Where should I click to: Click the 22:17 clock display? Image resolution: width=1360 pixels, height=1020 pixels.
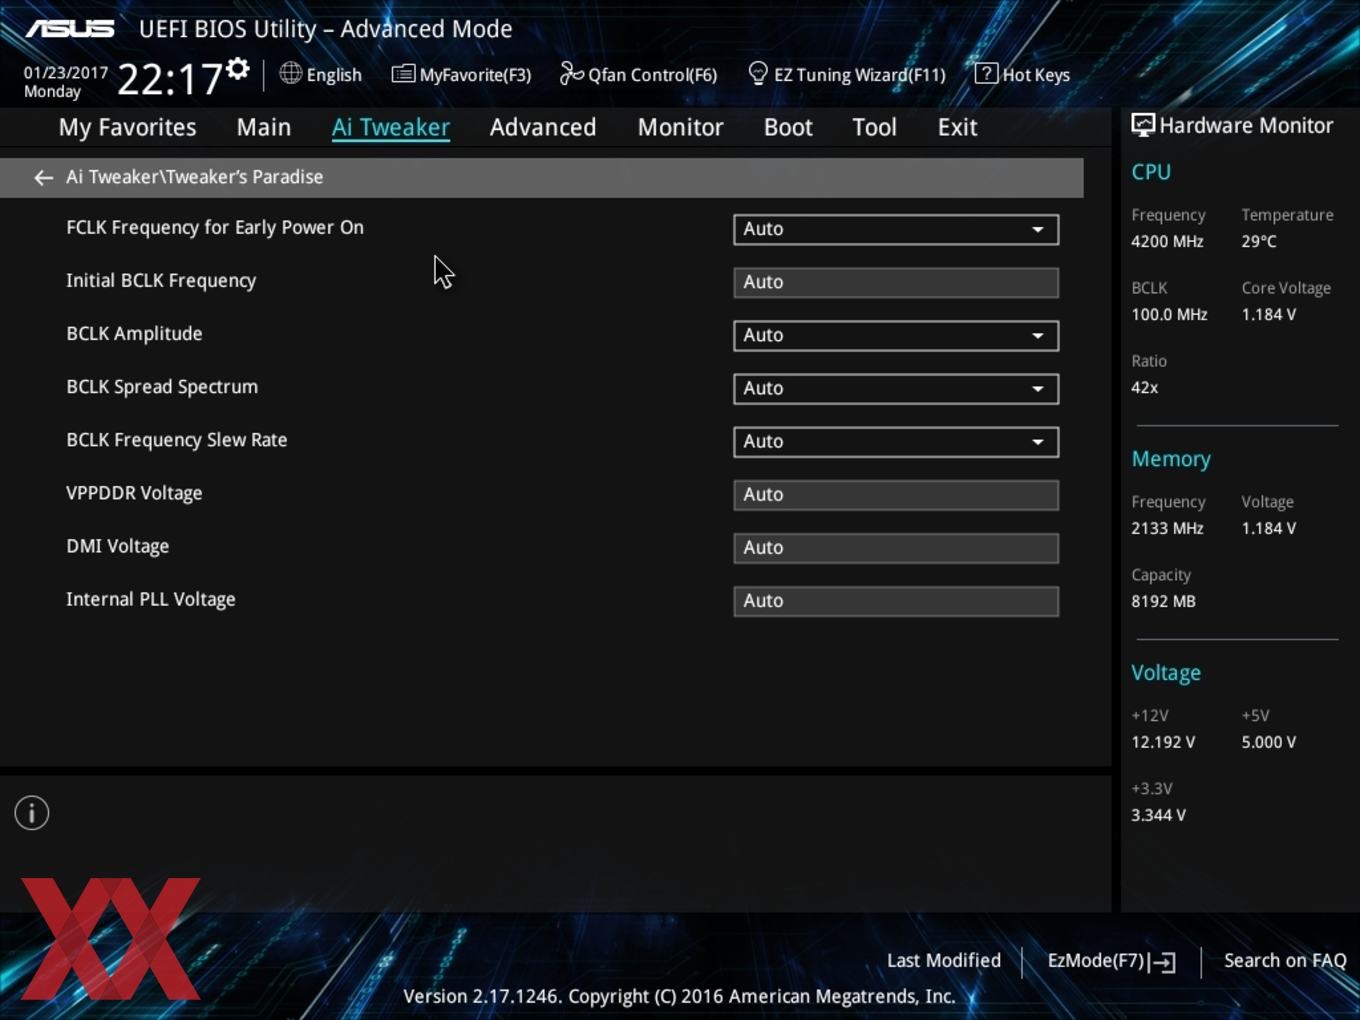click(x=170, y=78)
